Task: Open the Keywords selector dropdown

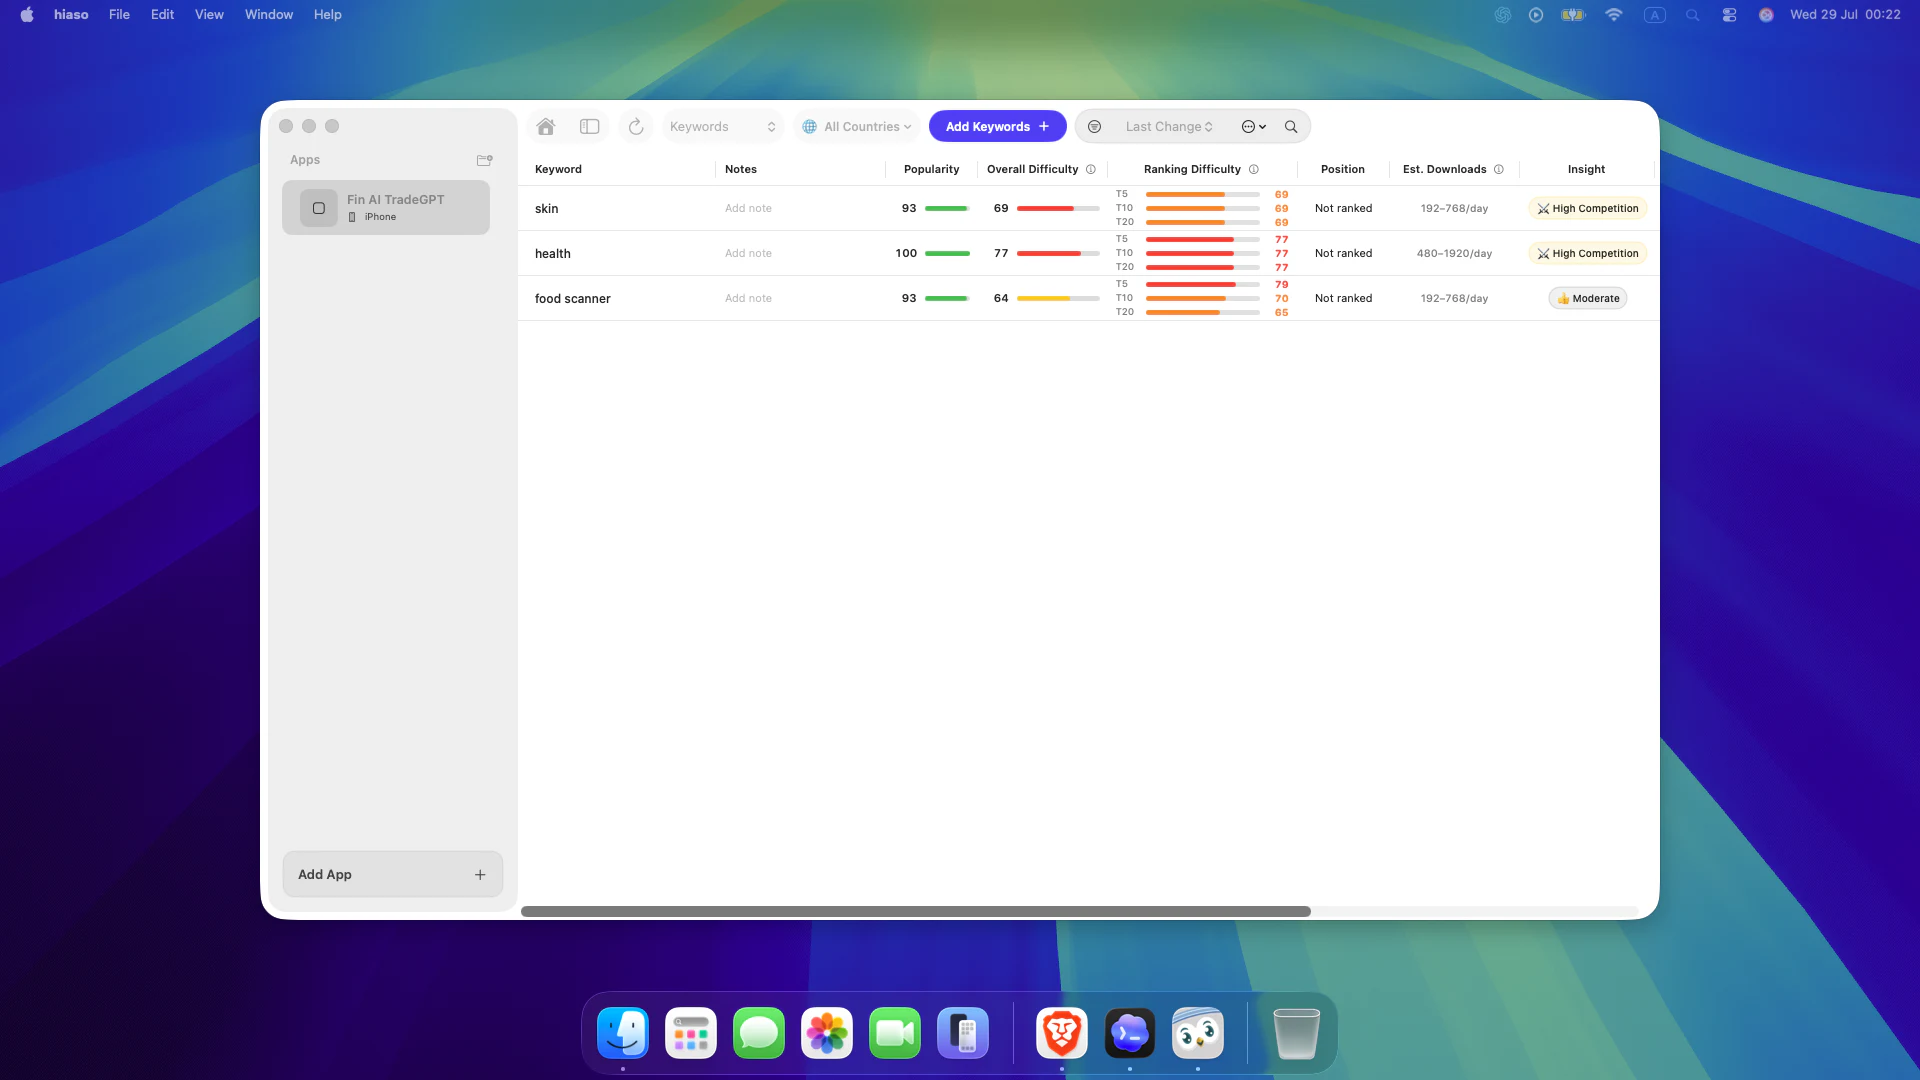Action: click(x=722, y=127)
